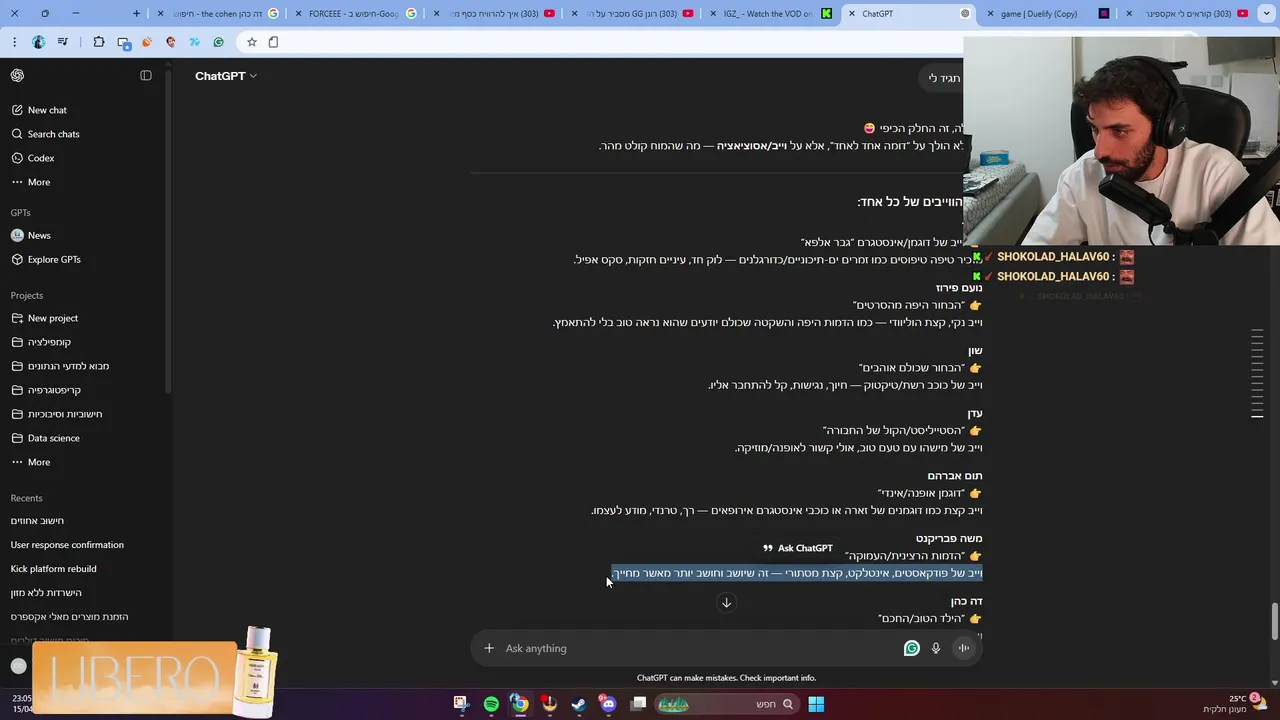The width and height of the screenshot is (1280, 720).
Task: Open the Windows Start button
Action: click(x=816, y=704)
